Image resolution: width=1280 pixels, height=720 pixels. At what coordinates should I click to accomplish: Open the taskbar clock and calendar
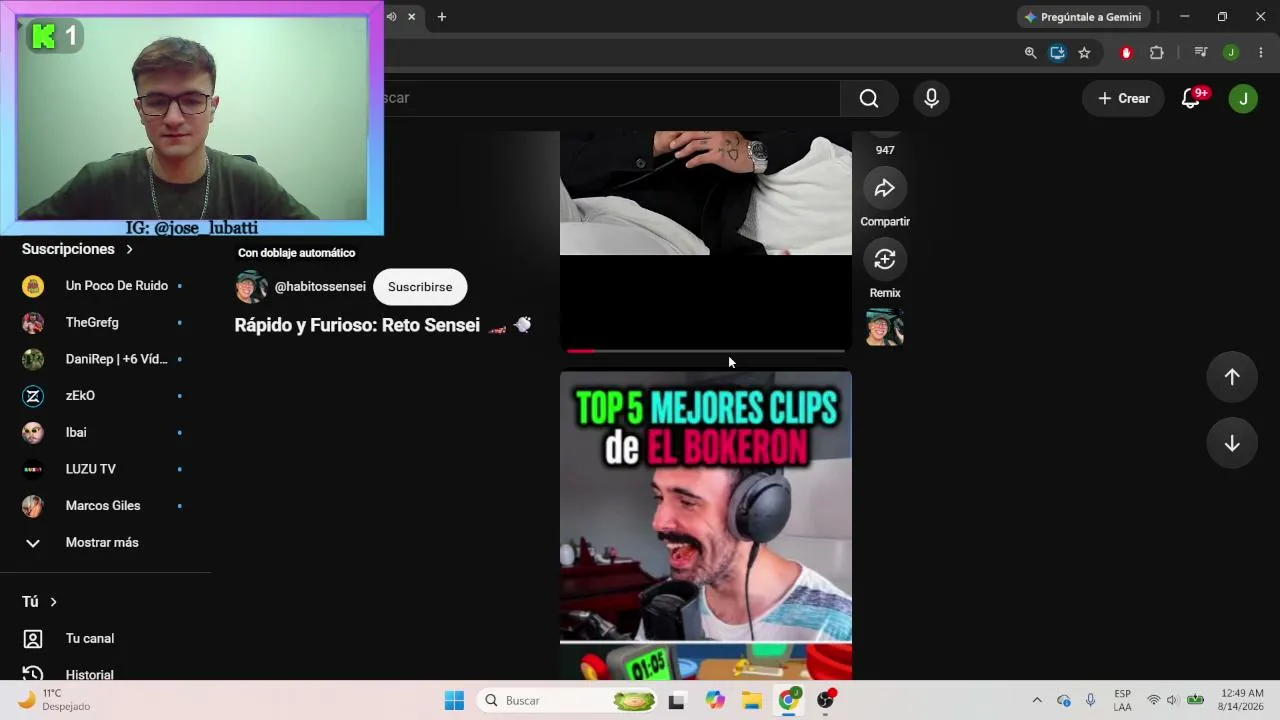(x=1242, y=700)
